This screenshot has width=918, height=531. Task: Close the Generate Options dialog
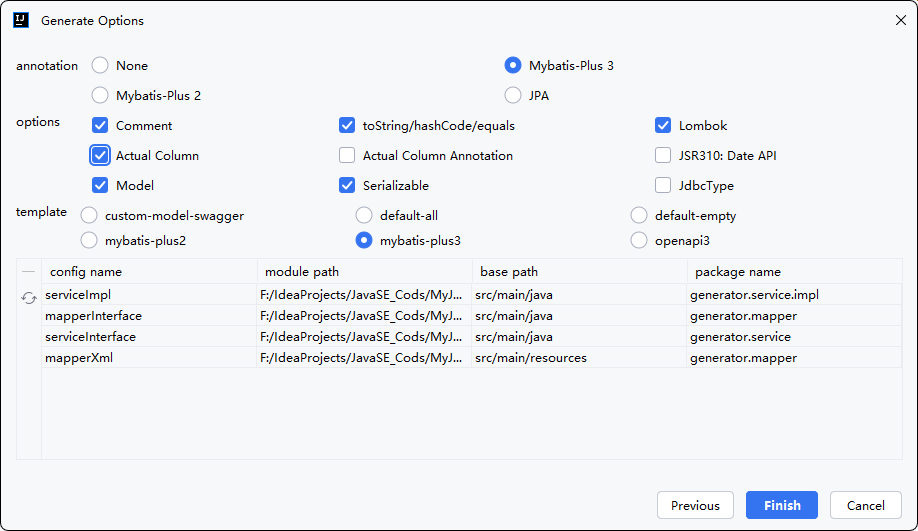pos(898,20)
